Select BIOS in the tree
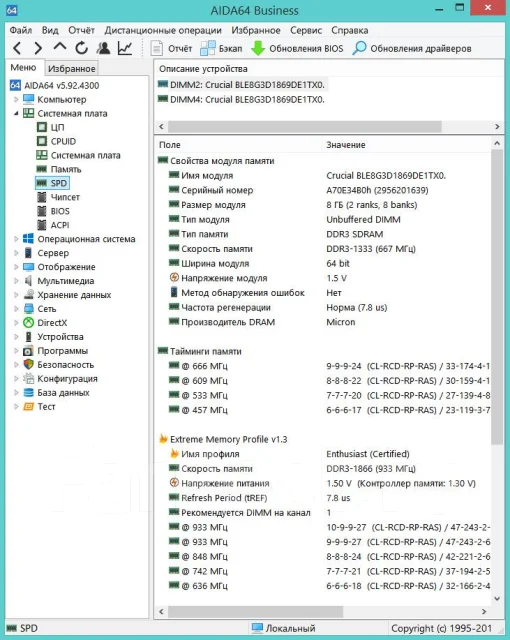 (53, 211)
